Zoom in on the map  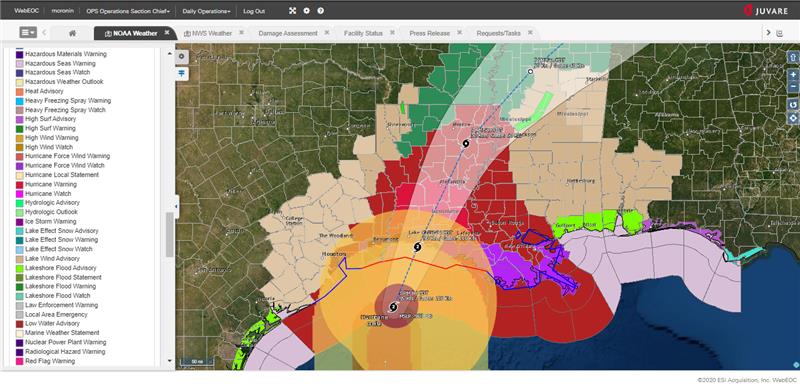793,75
